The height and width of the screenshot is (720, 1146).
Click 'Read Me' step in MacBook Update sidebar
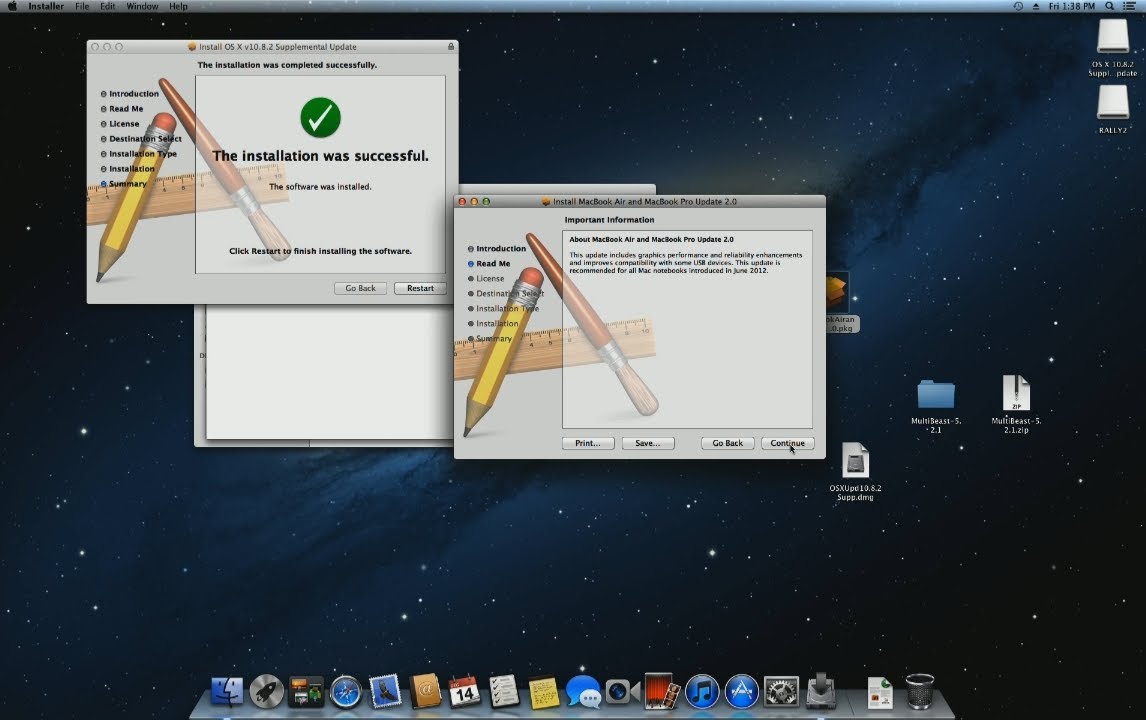(x=493, y=263)
